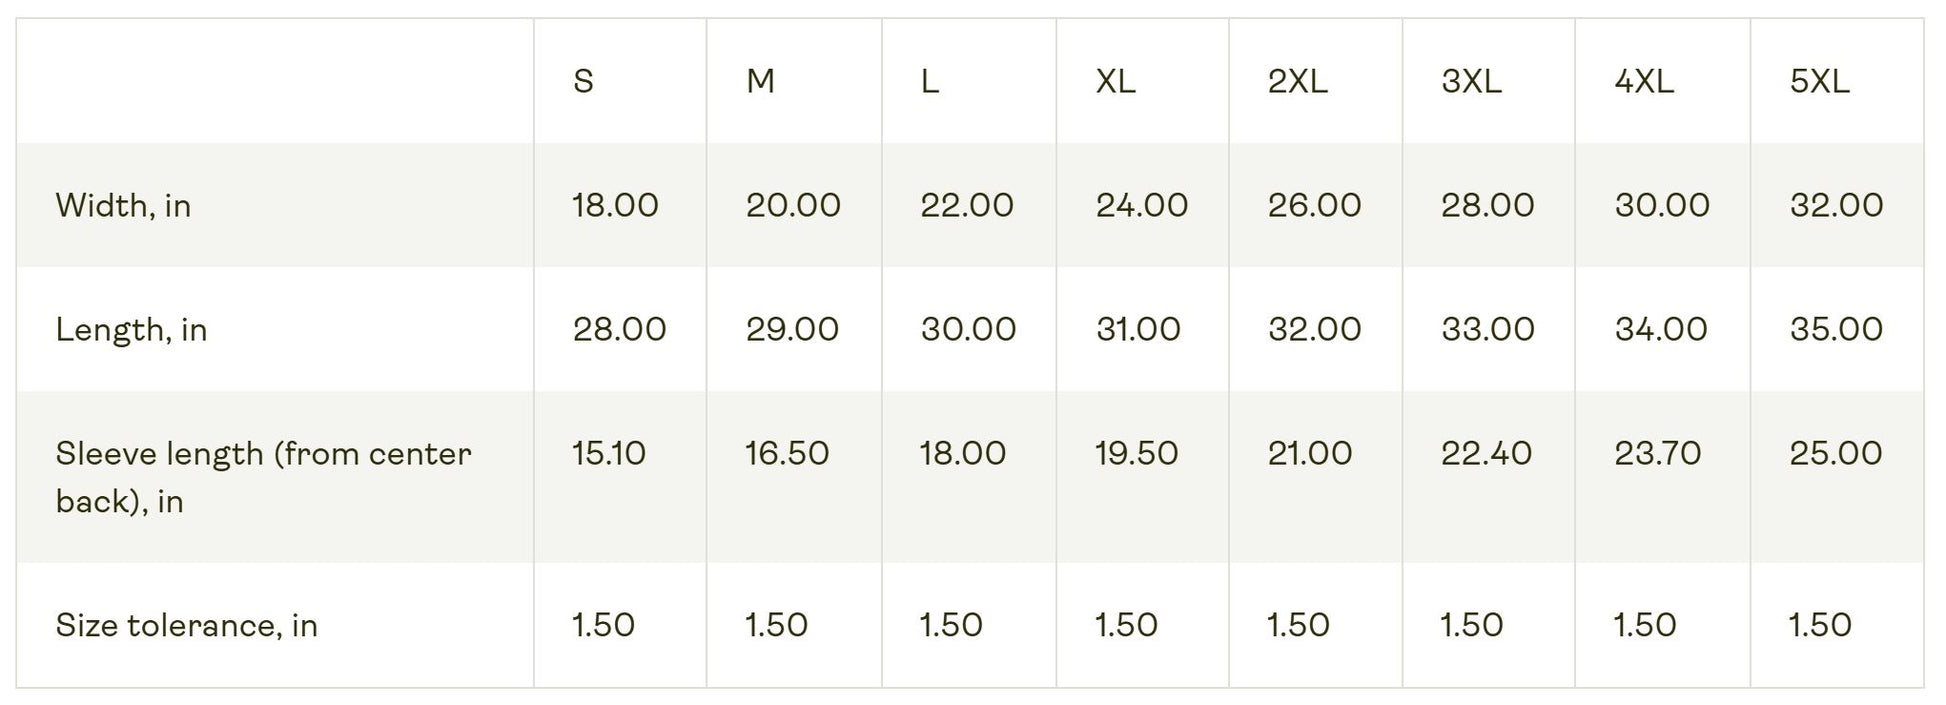Select the M size column header
Image resolution: width=1946 pixels, height=705 pixels.
pos(760,81)
